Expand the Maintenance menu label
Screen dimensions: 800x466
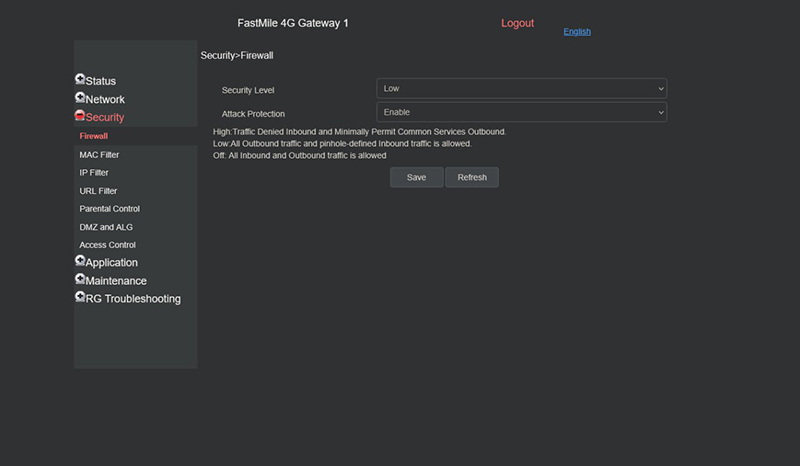116,281
